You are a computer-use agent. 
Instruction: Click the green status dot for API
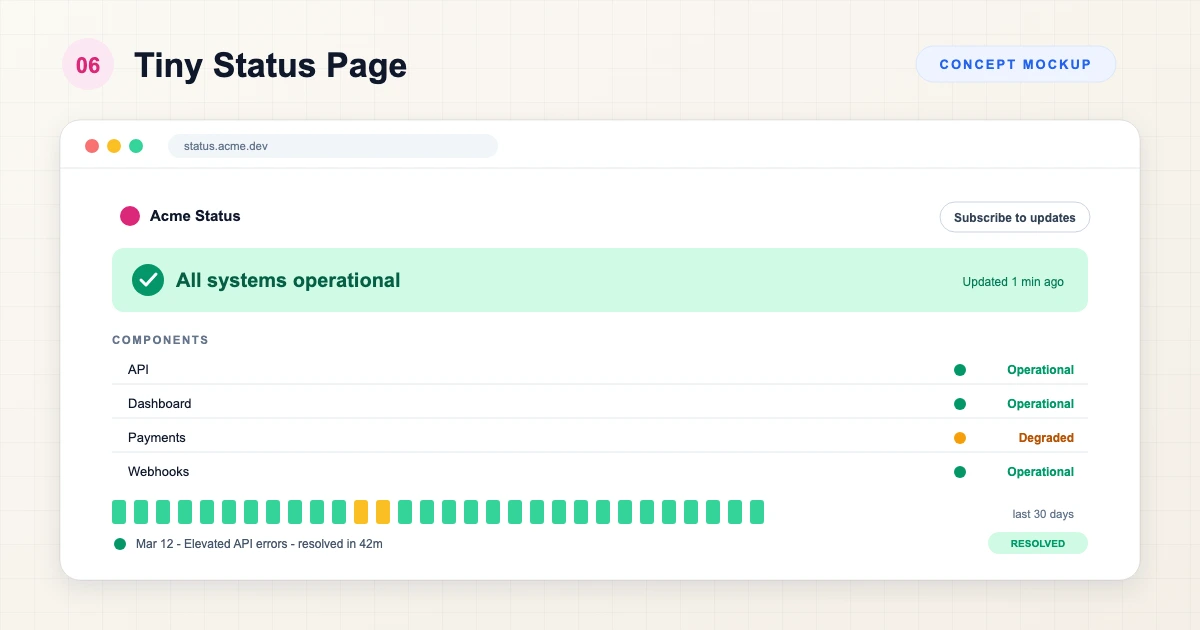point(960,370)
